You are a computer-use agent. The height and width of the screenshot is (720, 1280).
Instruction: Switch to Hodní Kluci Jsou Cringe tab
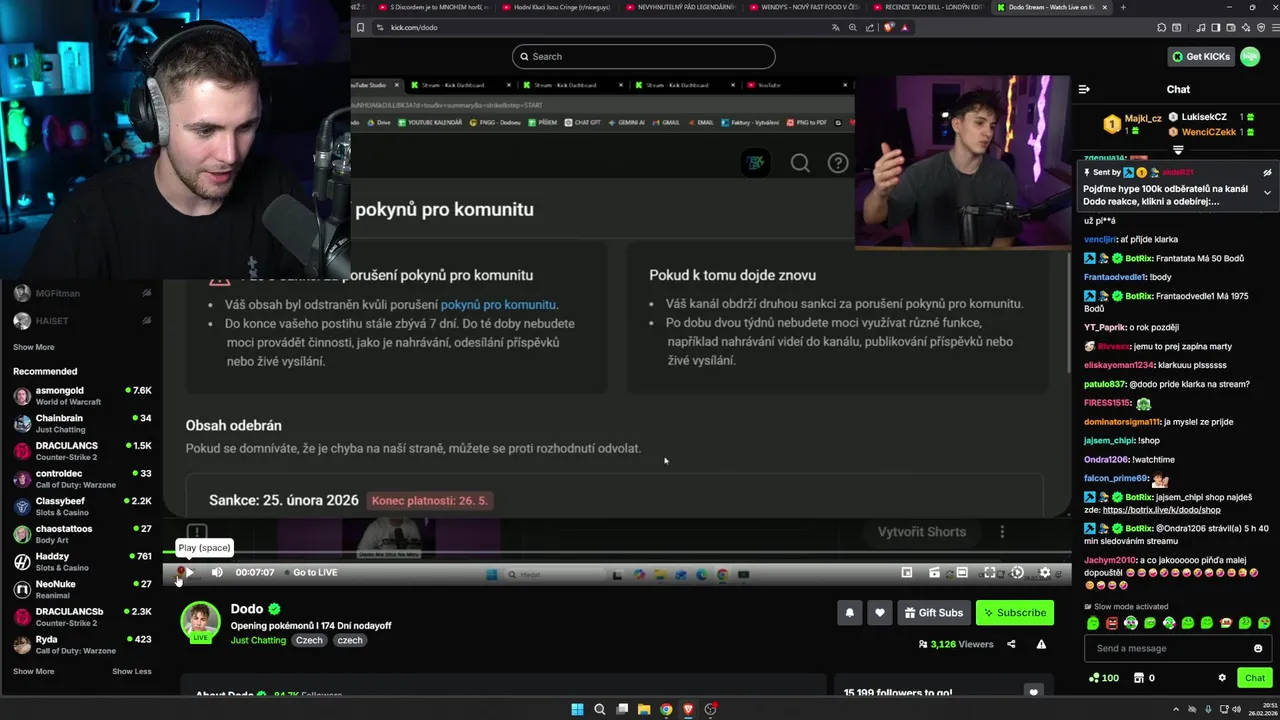tap(558, 7)
